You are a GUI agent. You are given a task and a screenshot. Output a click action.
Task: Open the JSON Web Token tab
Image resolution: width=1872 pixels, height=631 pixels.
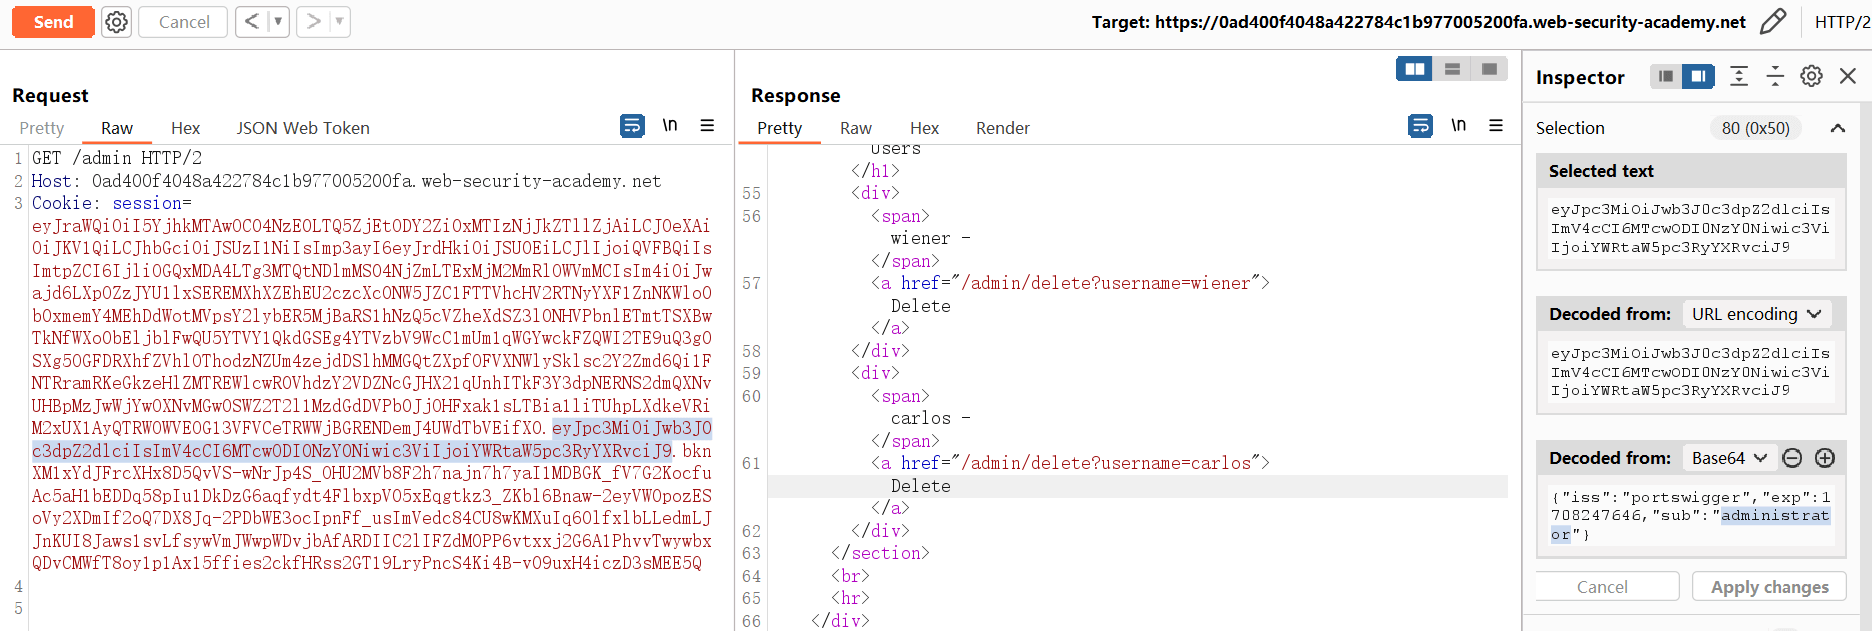[x=303, y=128]
